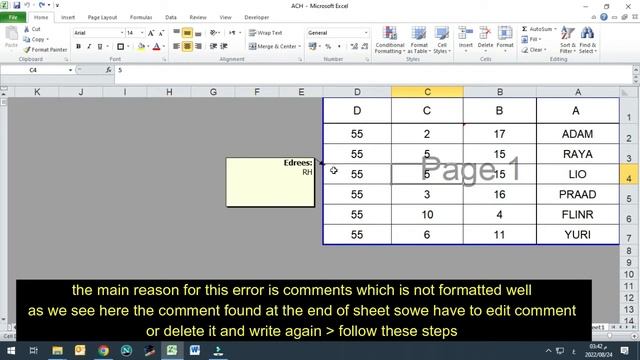Switch to the Data tab
Viewport: 640px width, 360px height.
point(171,18)
